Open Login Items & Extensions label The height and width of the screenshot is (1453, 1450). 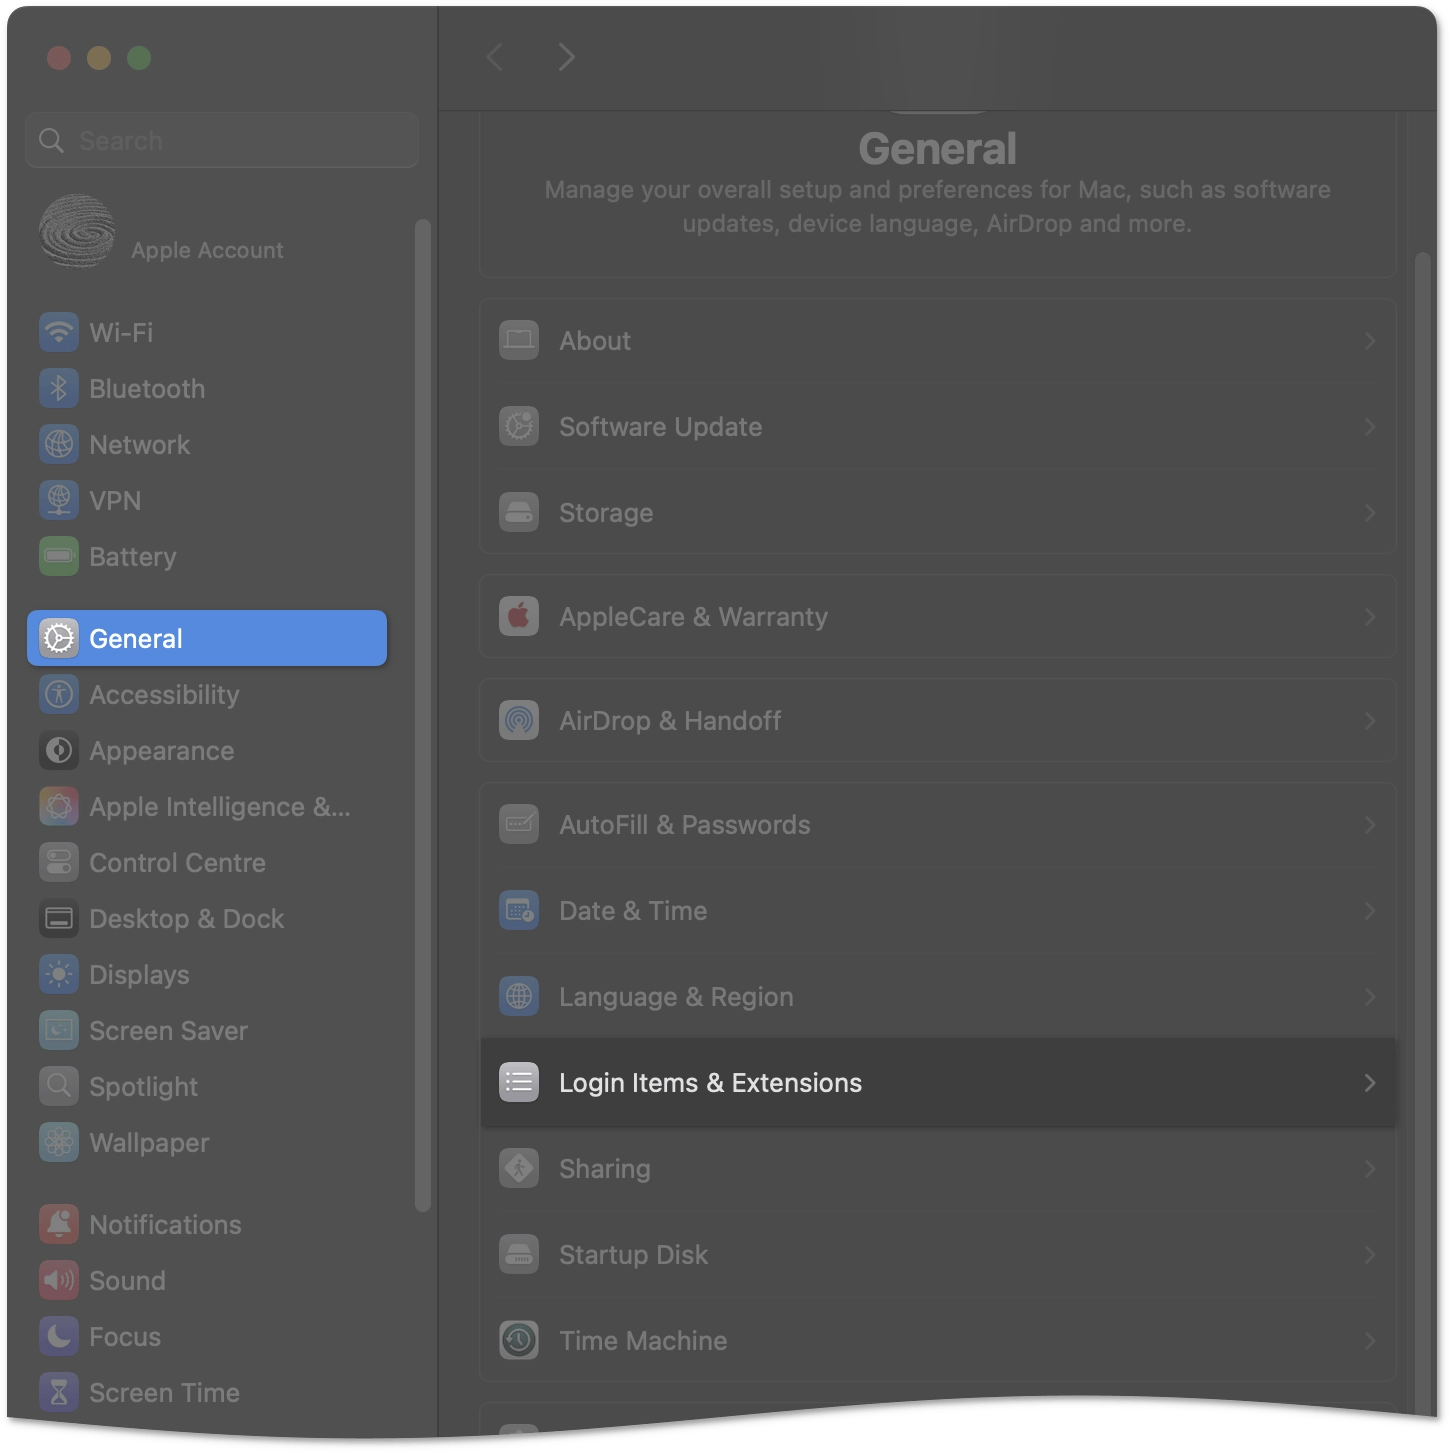(x=710, y=1083)
